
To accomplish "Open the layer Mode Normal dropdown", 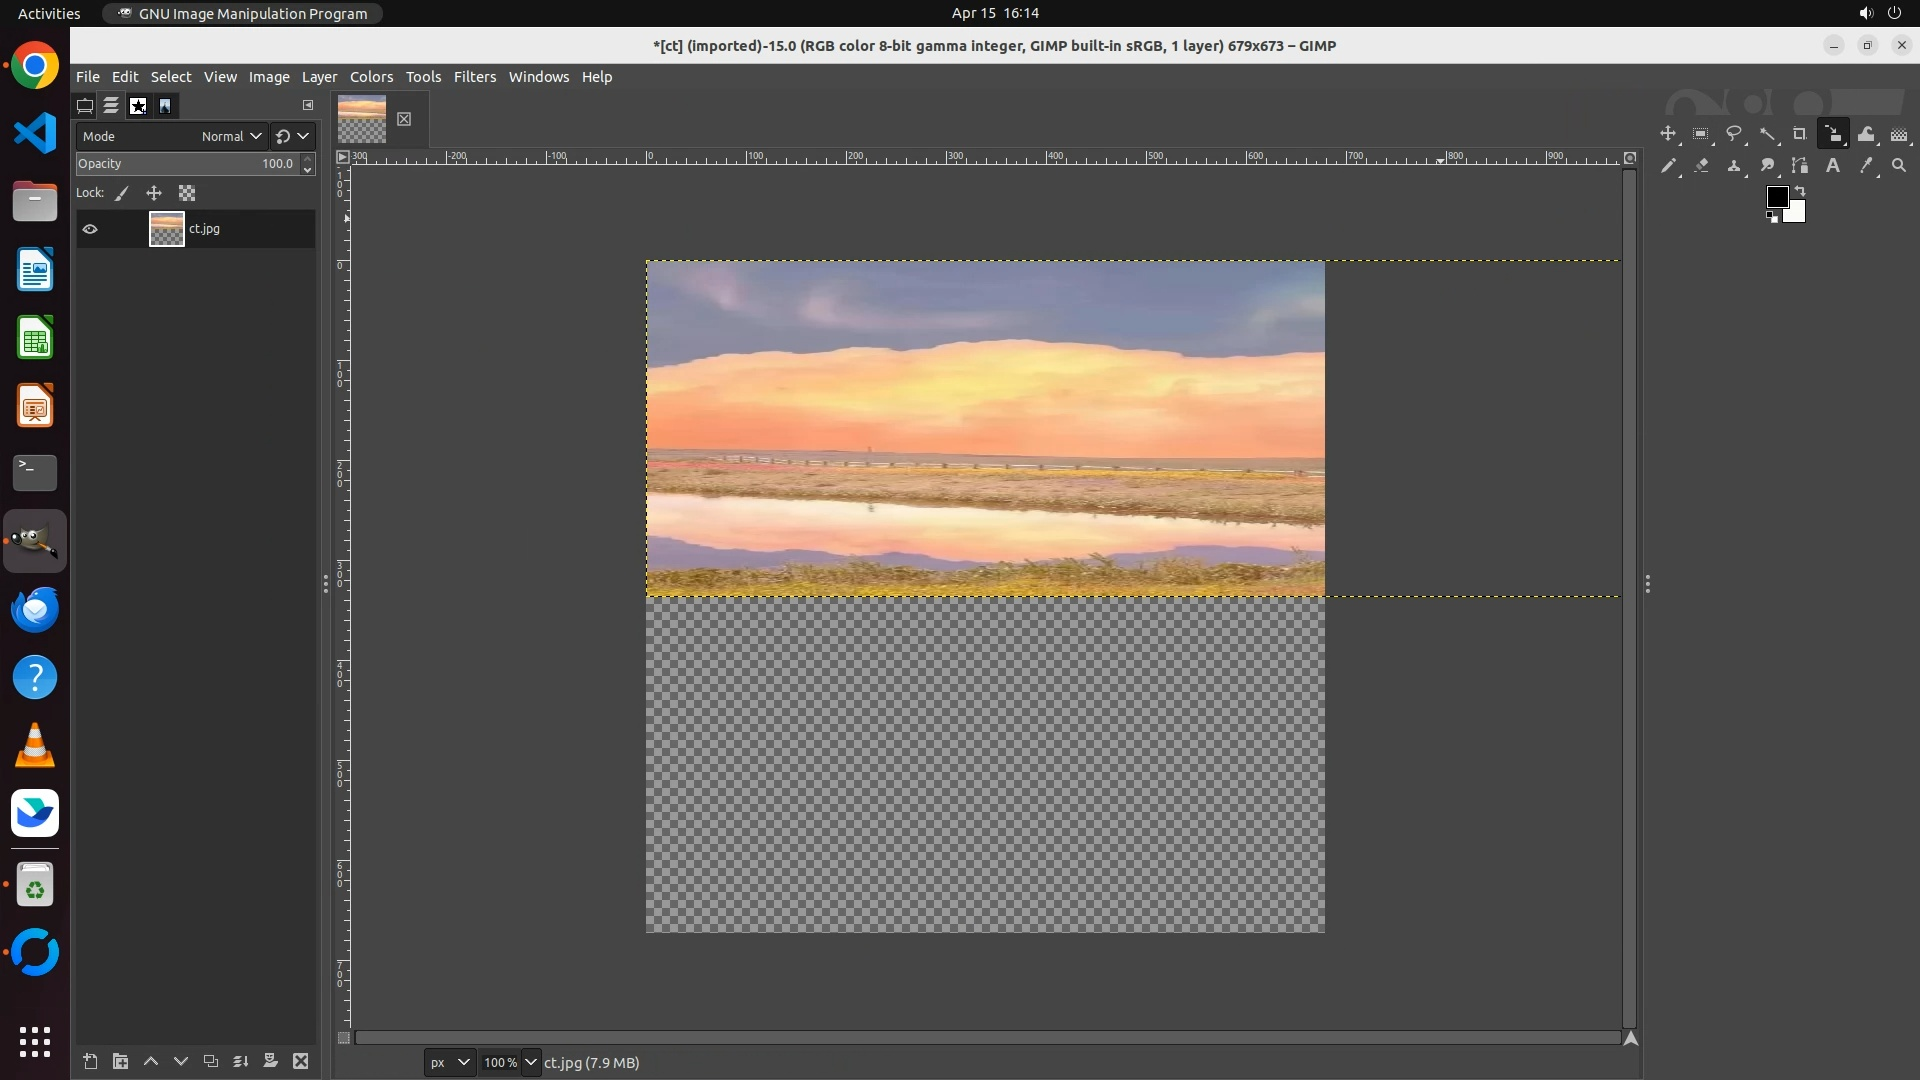I will [x=230, y=136].
